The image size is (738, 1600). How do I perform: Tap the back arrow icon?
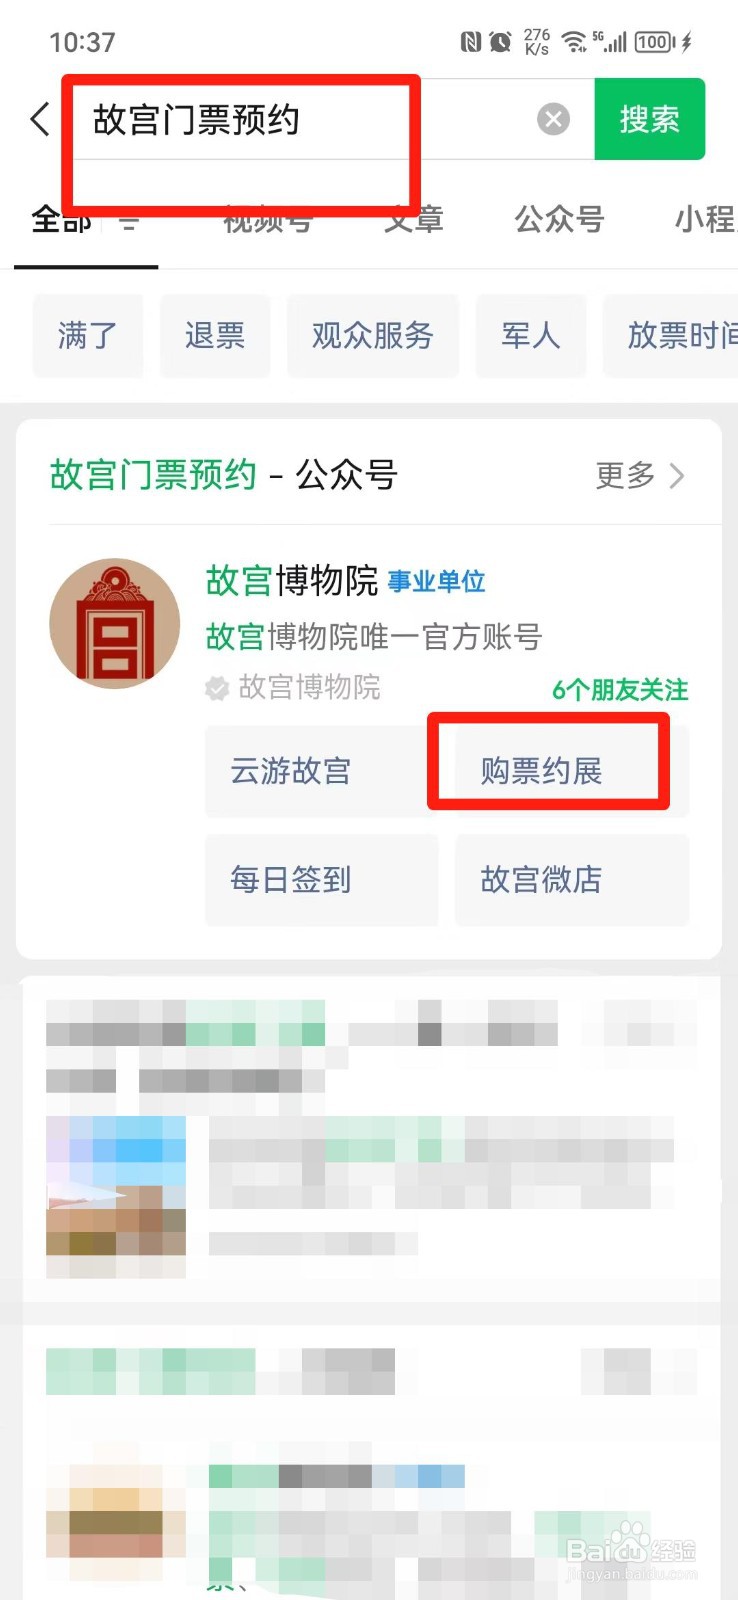click(x=39, y=120)
